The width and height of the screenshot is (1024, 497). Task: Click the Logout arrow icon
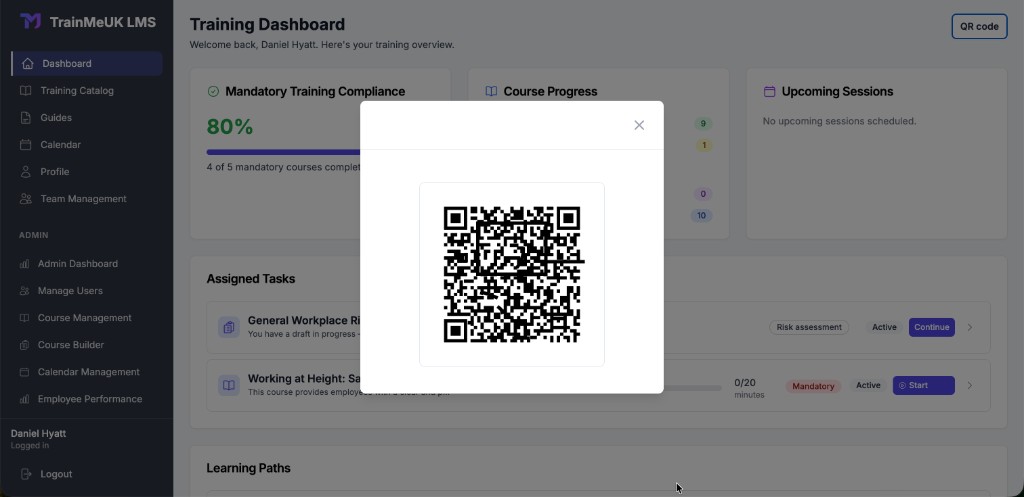(25, 474)
